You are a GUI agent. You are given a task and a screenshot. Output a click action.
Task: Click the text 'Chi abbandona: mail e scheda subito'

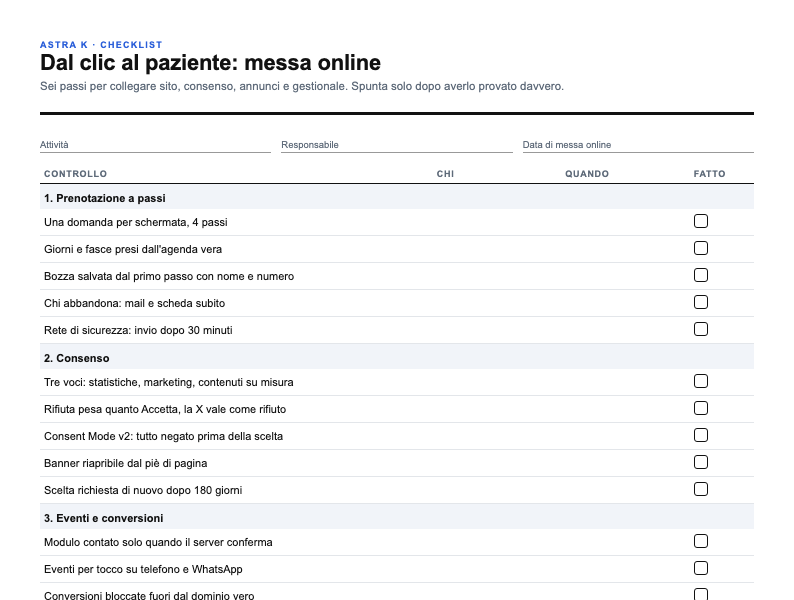[x=134, y=303]
